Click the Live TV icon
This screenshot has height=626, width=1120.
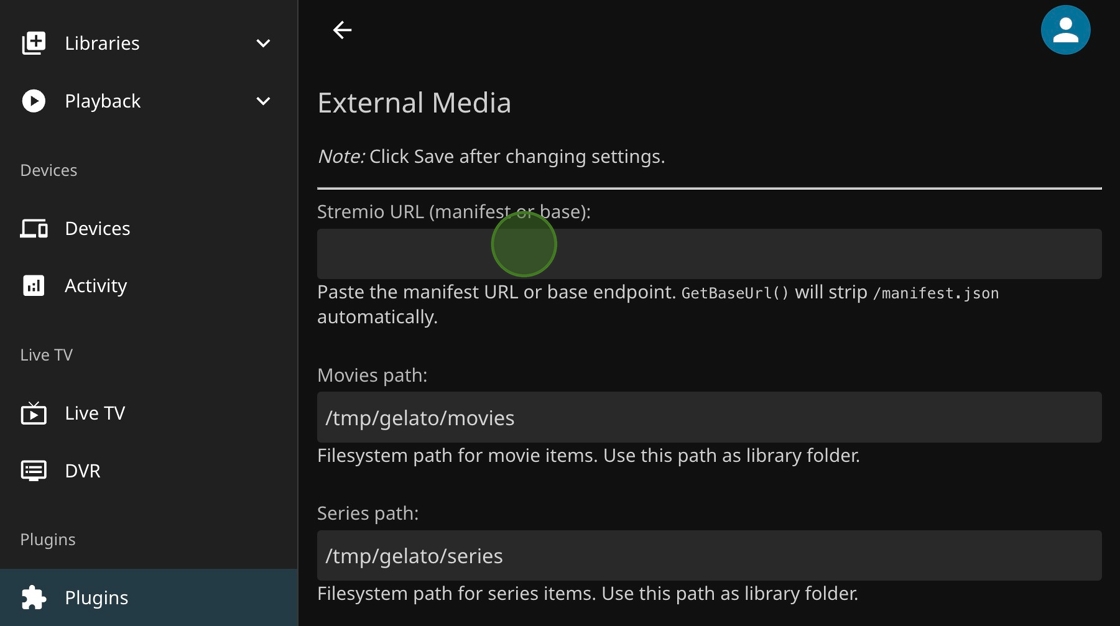click(34, 413)
